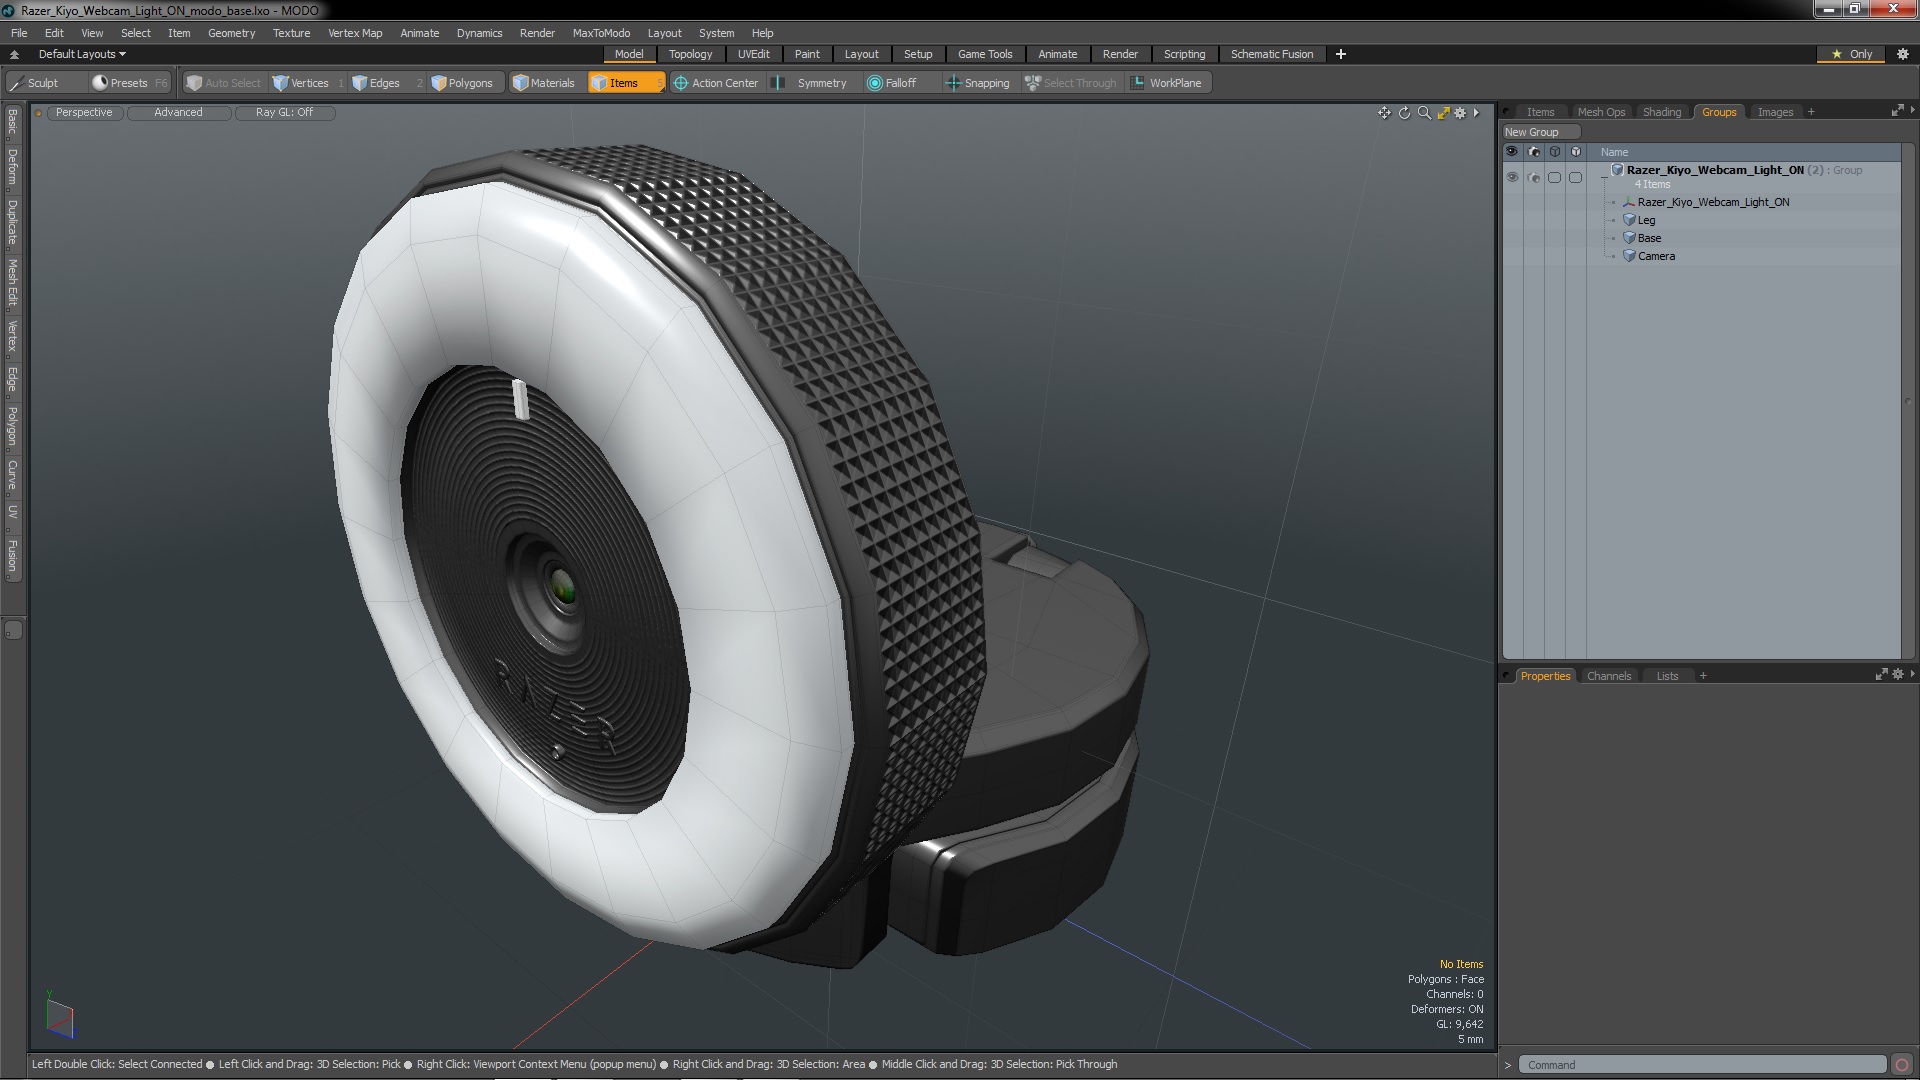Select the Leg mesh item

[1646, 220]
